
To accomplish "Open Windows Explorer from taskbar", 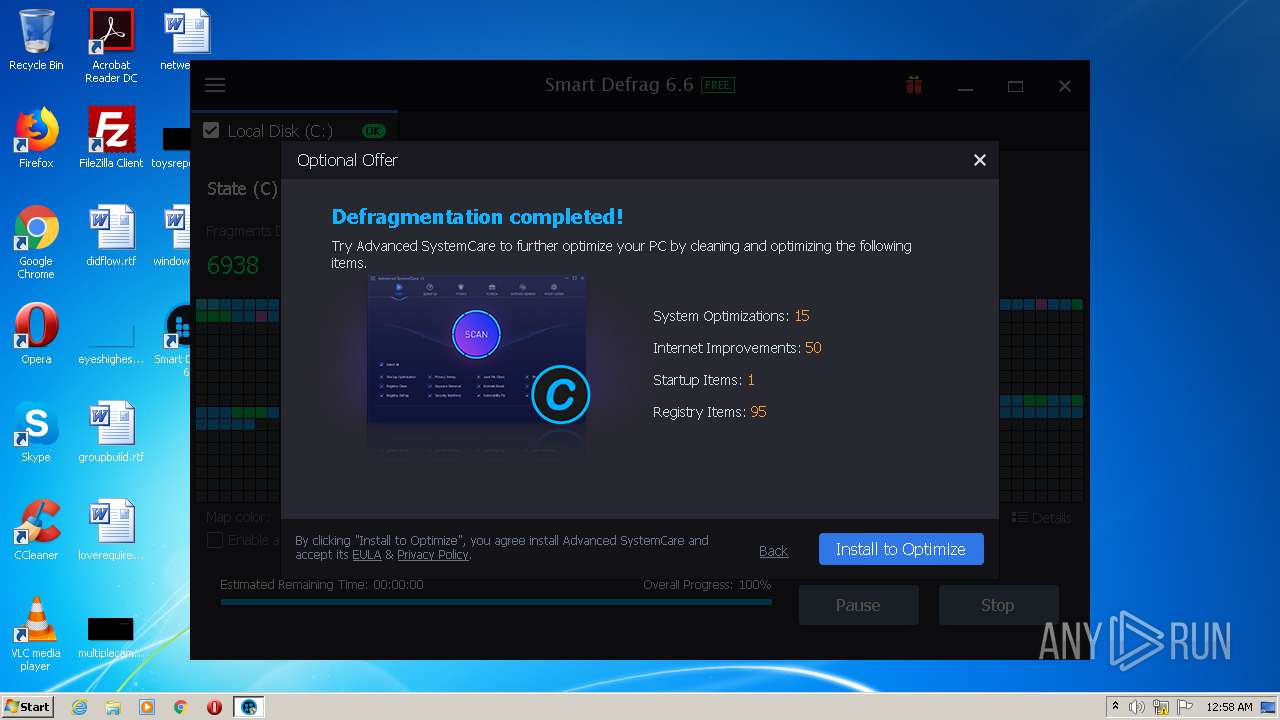I will coord(113,707).
